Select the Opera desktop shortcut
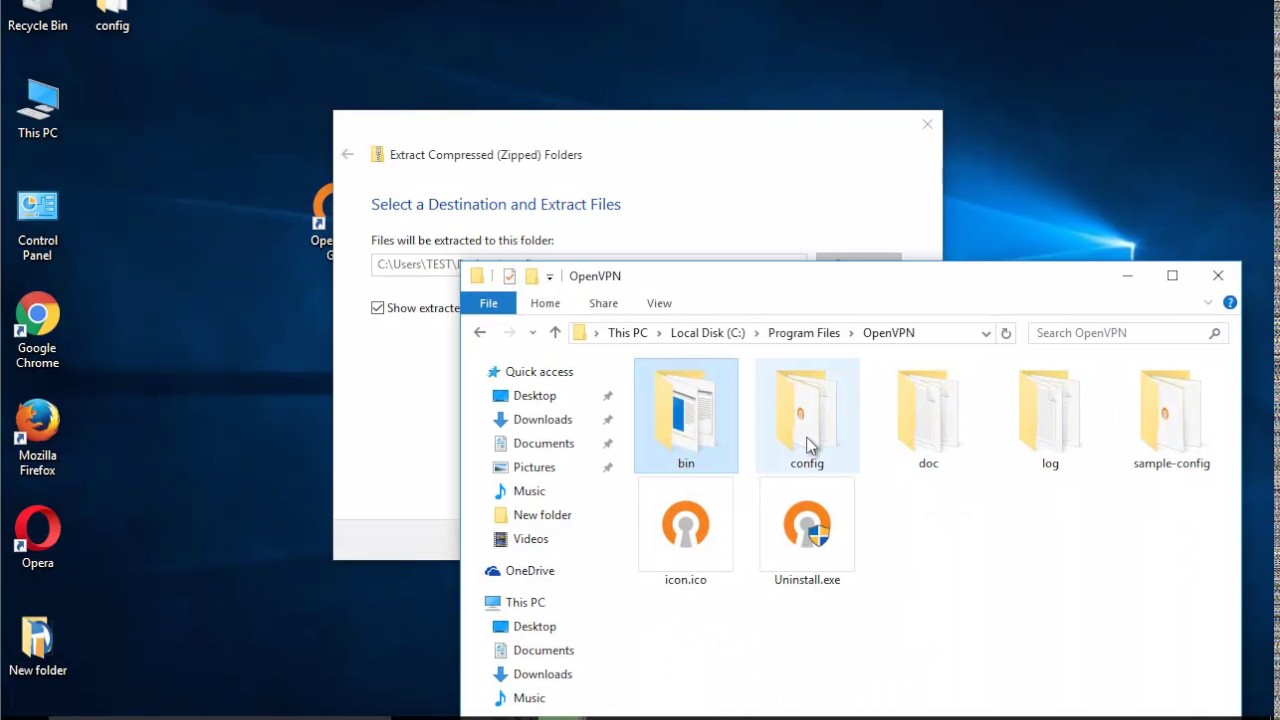 38,538
